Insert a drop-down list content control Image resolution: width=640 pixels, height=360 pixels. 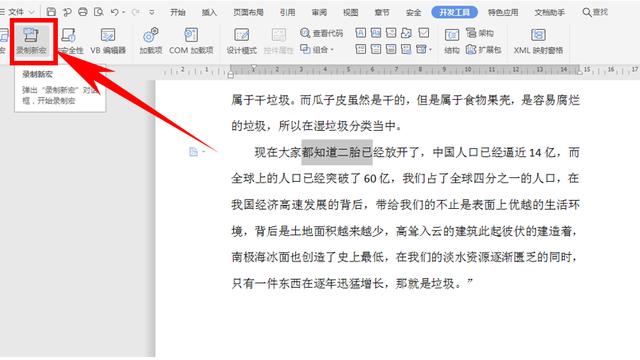(x=376, y=49)
